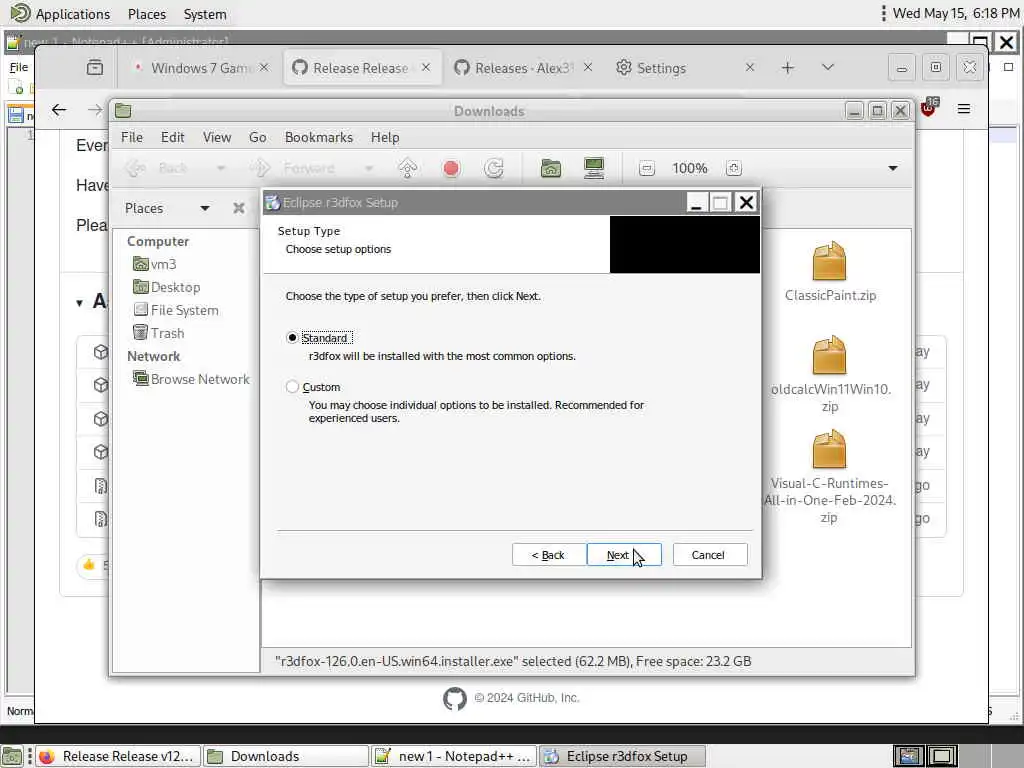Open the view mode dropdown arrow

click(x=893, y=168)
